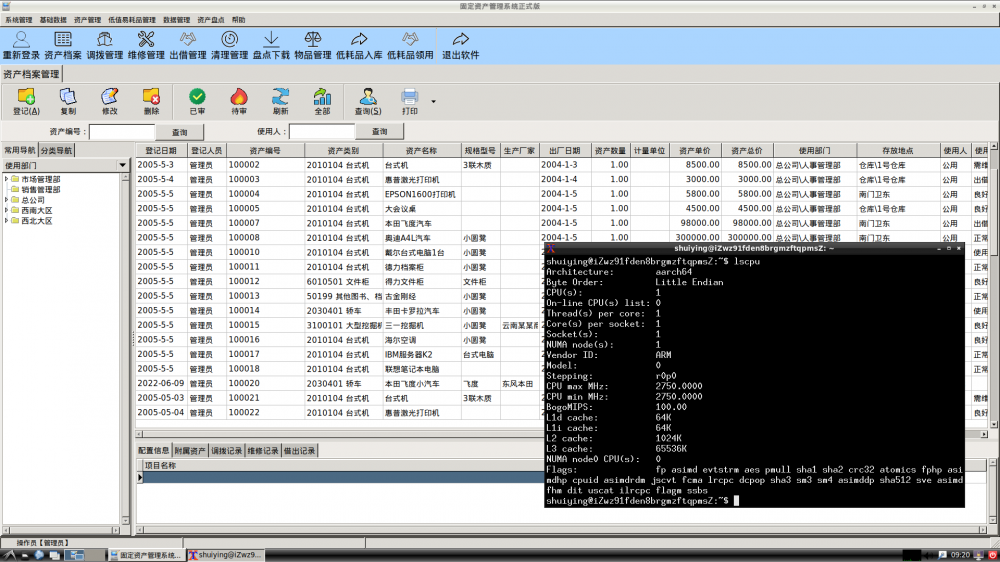Focus the 资产编号 input field
Image resolution: width=1000 pixels, height=562 pixels.
pos(122,131)
